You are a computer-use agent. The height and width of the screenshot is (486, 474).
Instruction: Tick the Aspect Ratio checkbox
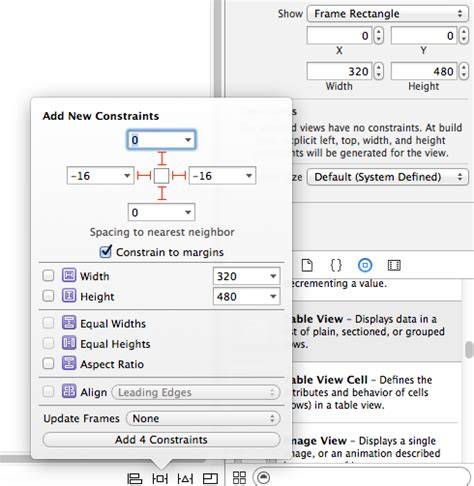coord(48,363)
